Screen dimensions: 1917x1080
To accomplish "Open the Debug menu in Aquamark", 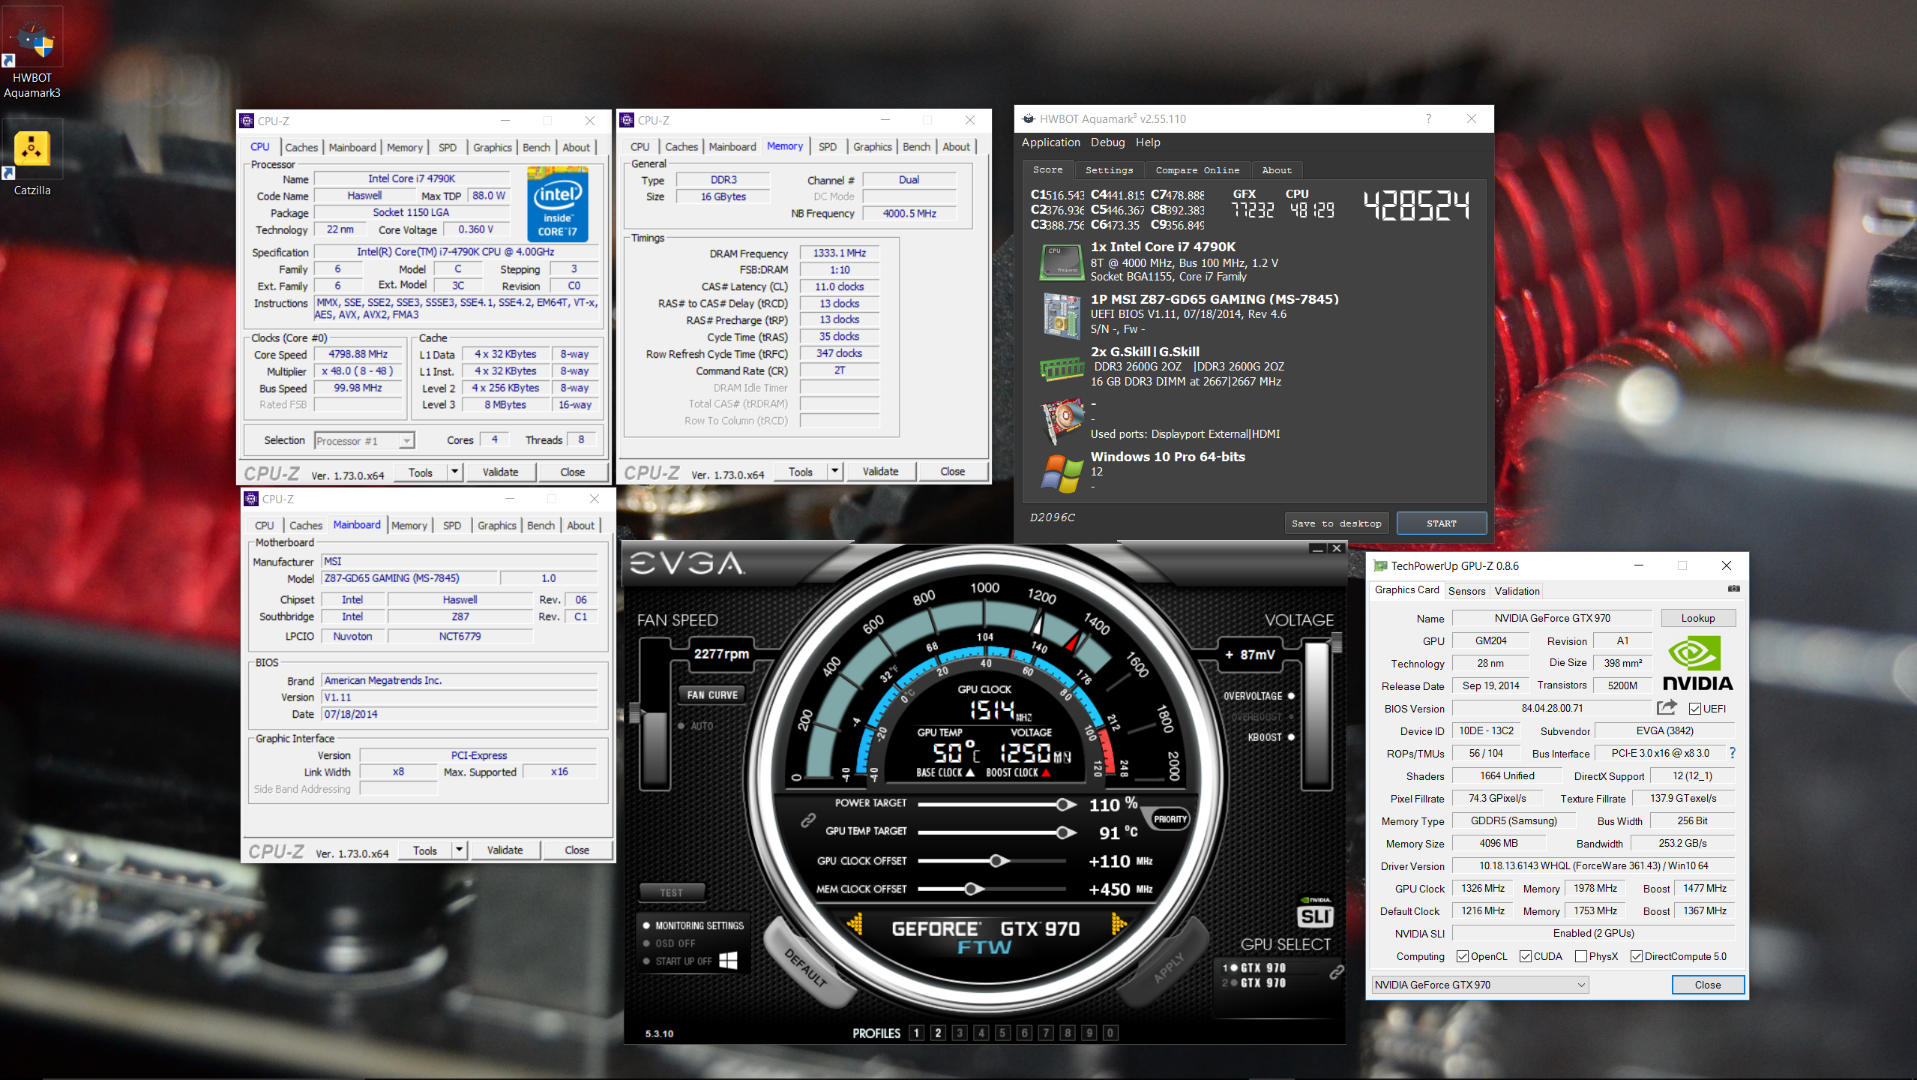I will pos(1107,143).
